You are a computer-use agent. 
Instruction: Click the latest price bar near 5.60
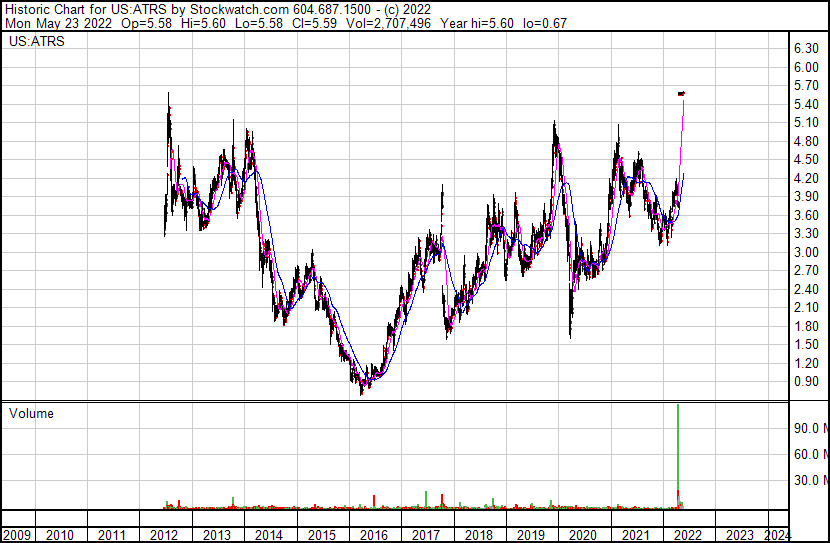click(x=681, y=94)
